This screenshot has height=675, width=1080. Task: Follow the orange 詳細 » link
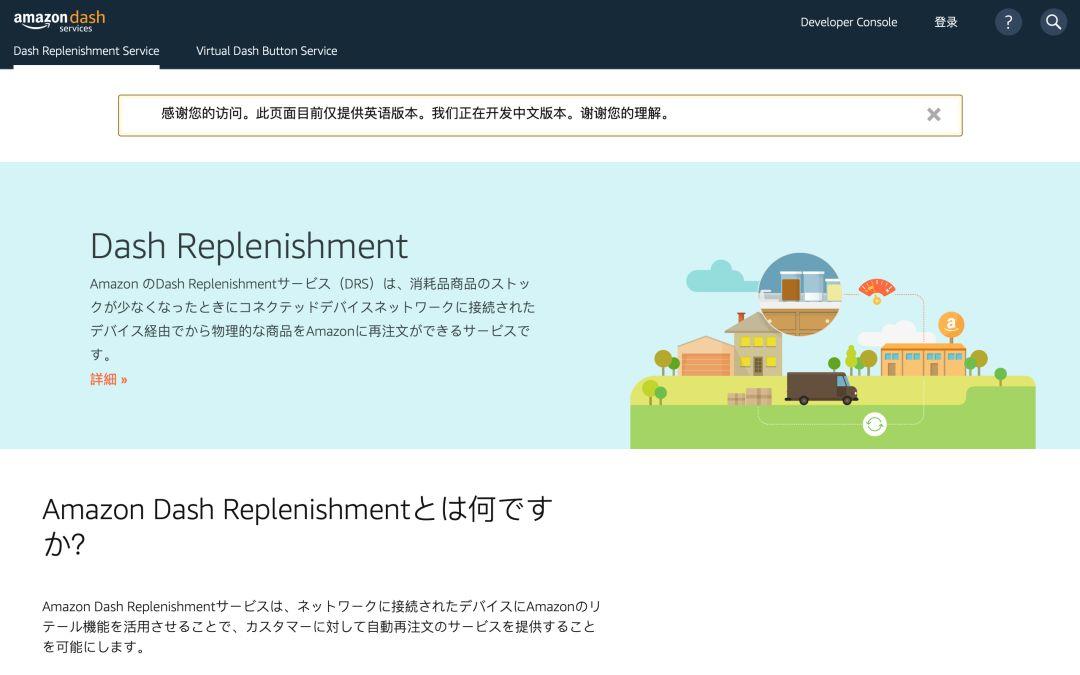109,380
